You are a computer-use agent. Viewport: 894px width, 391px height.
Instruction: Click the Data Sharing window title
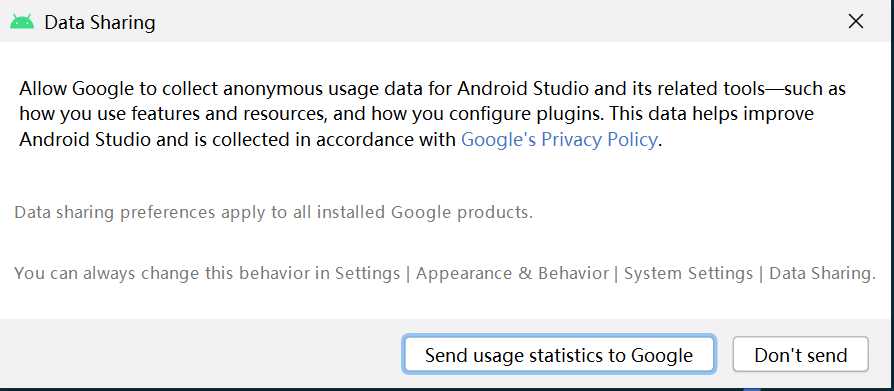pos(100,22)
